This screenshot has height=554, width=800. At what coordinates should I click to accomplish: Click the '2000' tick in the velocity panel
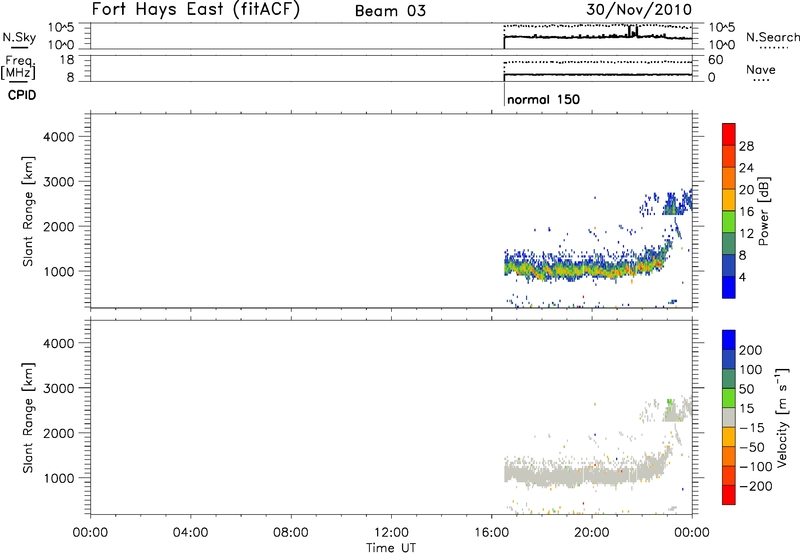[59, 433]
